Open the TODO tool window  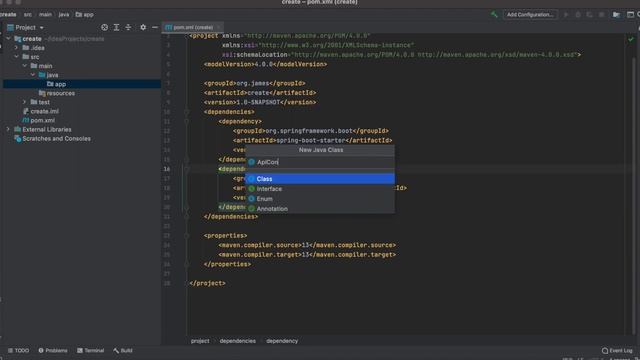pyautogui.click(x=18, y=350)
